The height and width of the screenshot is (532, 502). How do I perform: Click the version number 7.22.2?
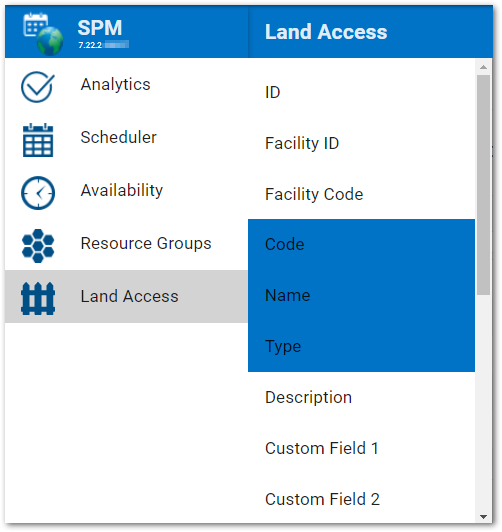(x=90, y=45)
